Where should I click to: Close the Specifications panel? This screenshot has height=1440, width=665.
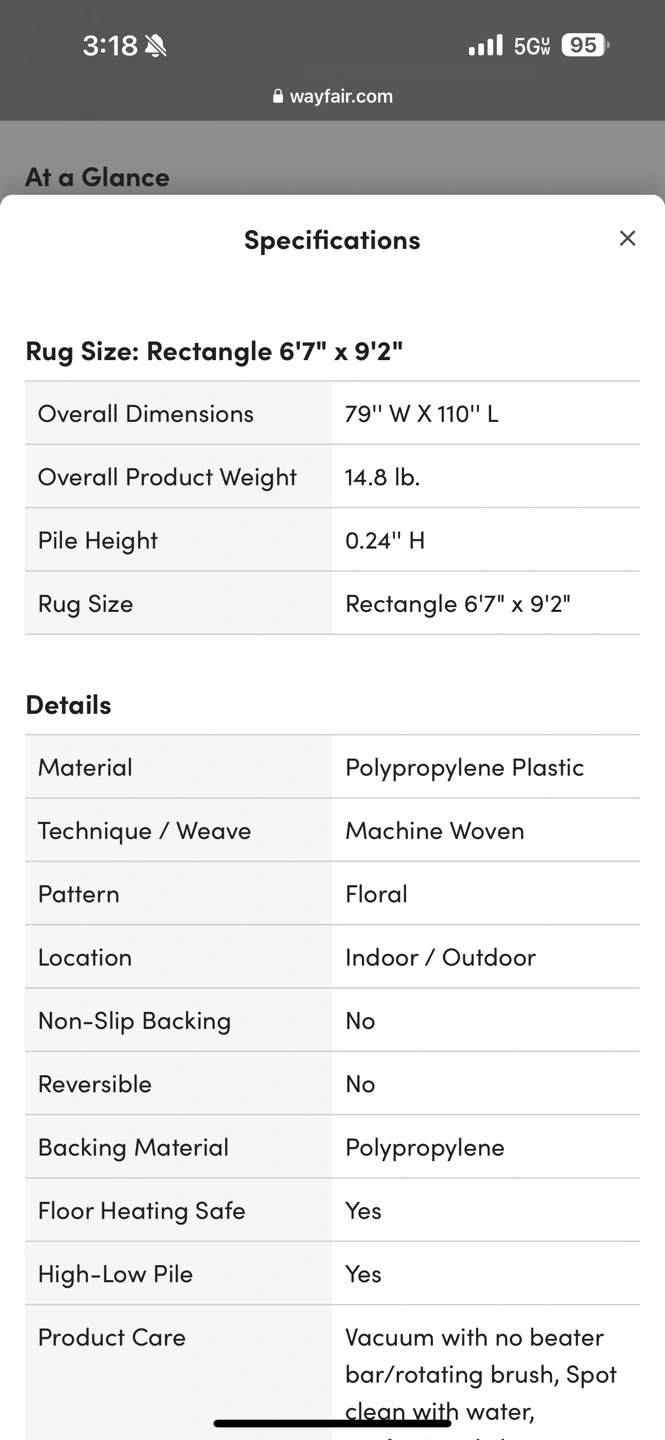[627, 238]
